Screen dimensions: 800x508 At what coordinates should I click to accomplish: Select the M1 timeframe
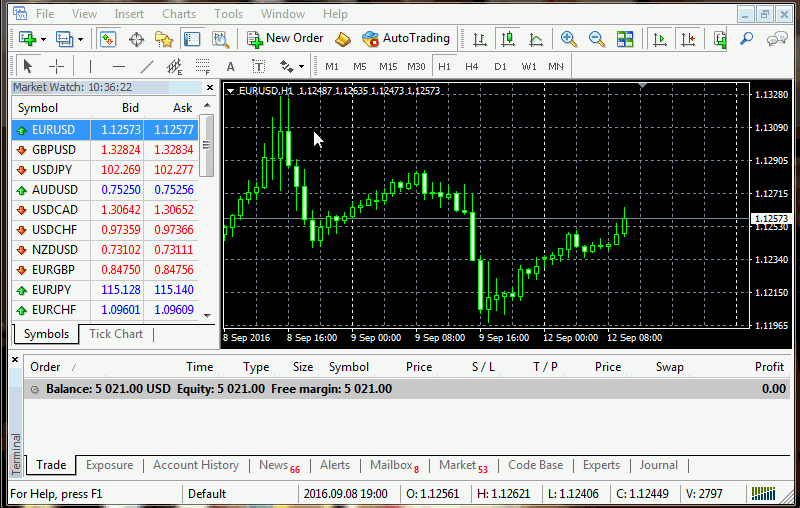coord(332,67)
